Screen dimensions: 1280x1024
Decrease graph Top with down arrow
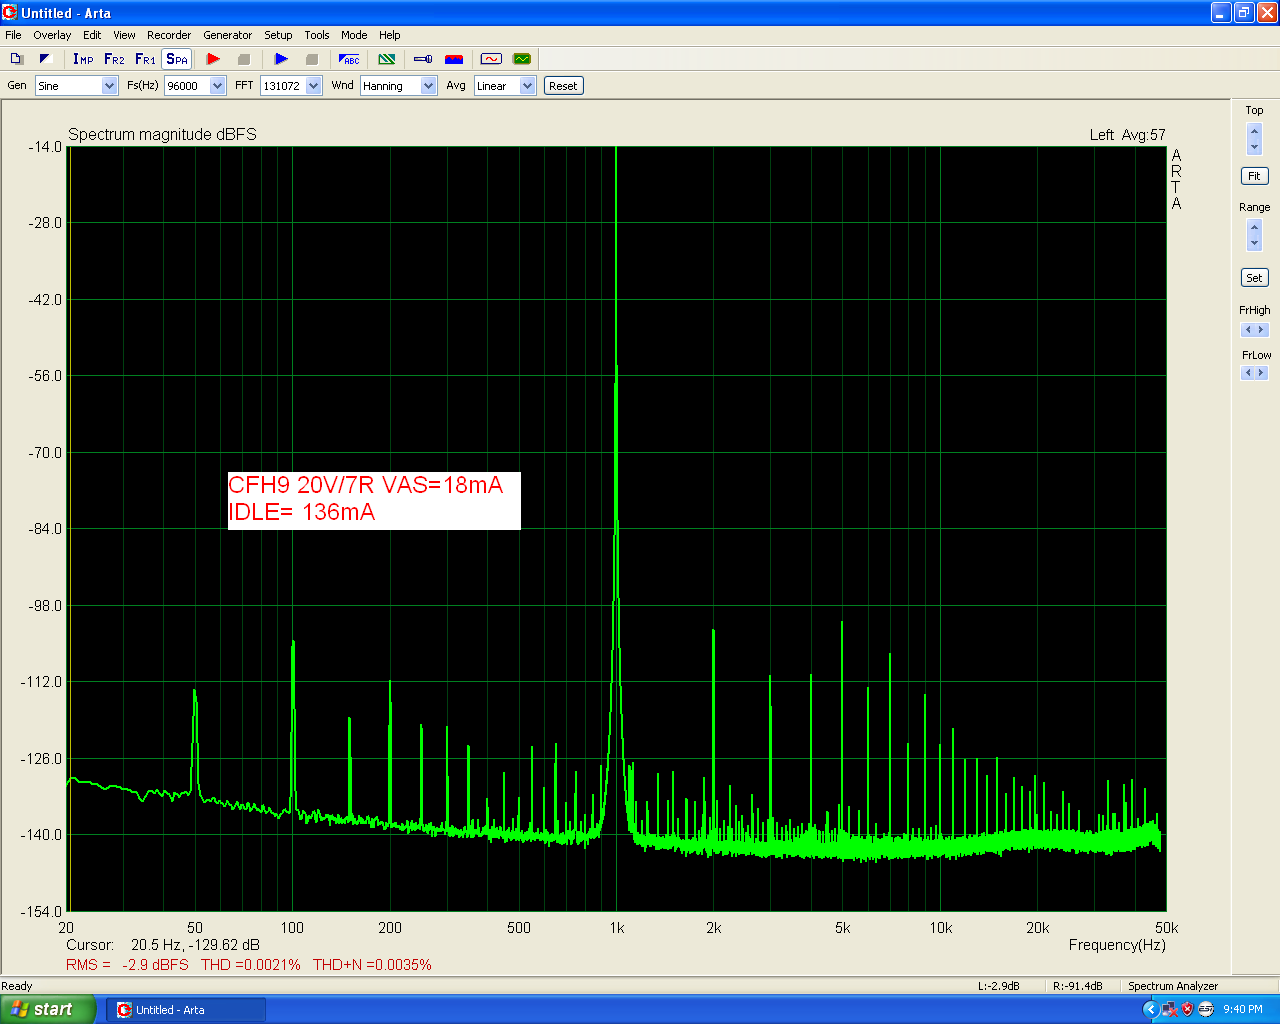click(x=1254, y=147)
